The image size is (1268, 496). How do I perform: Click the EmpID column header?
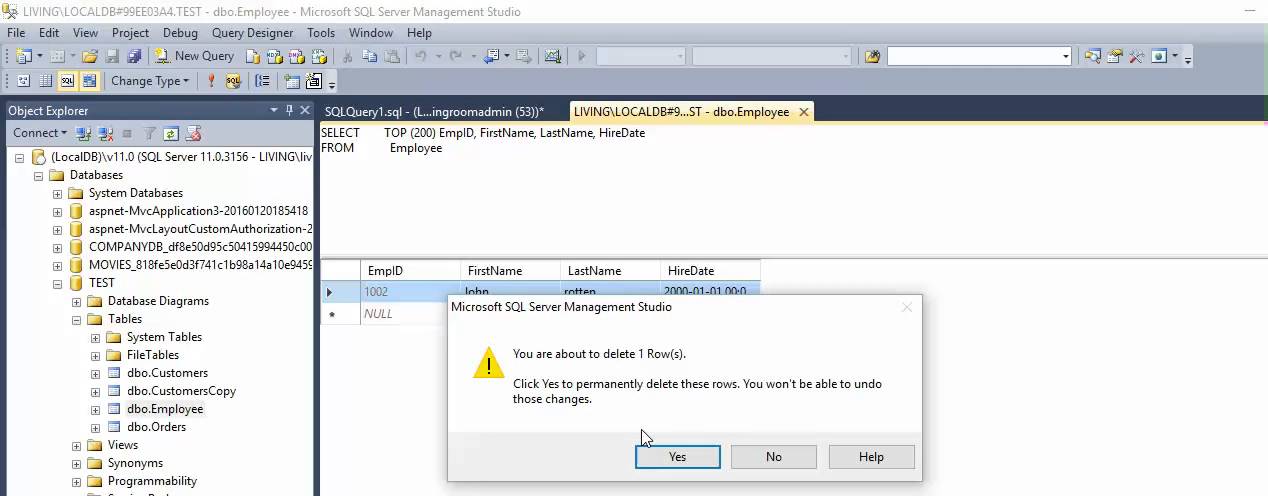coord(411,271)
